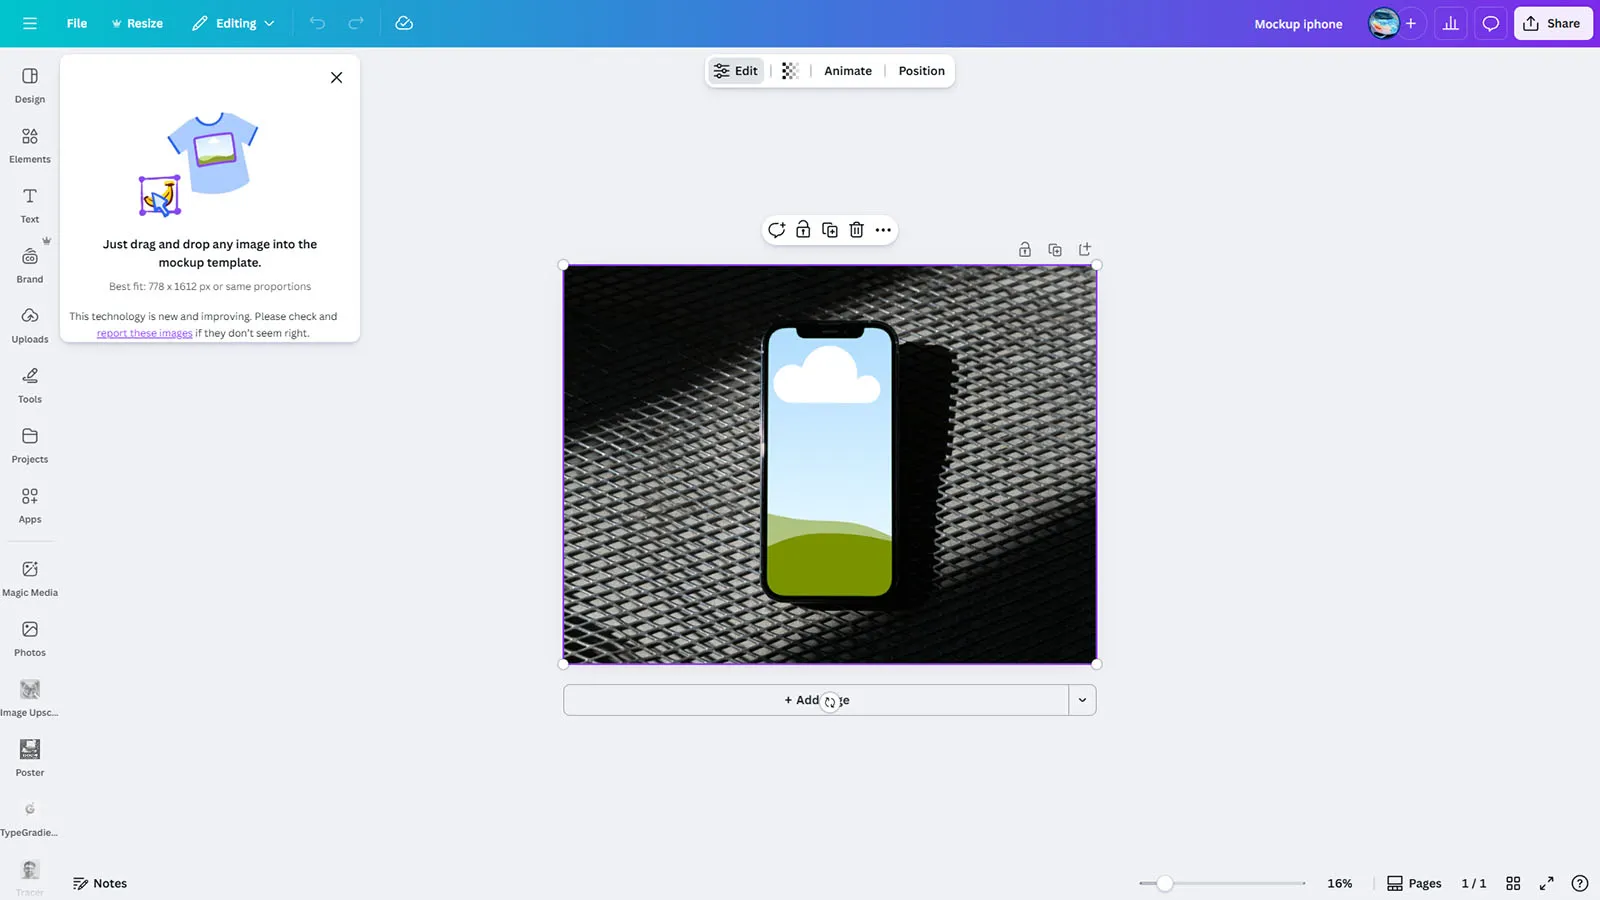
Task: Click the transparency checkerboard icon
Action: 790,71
